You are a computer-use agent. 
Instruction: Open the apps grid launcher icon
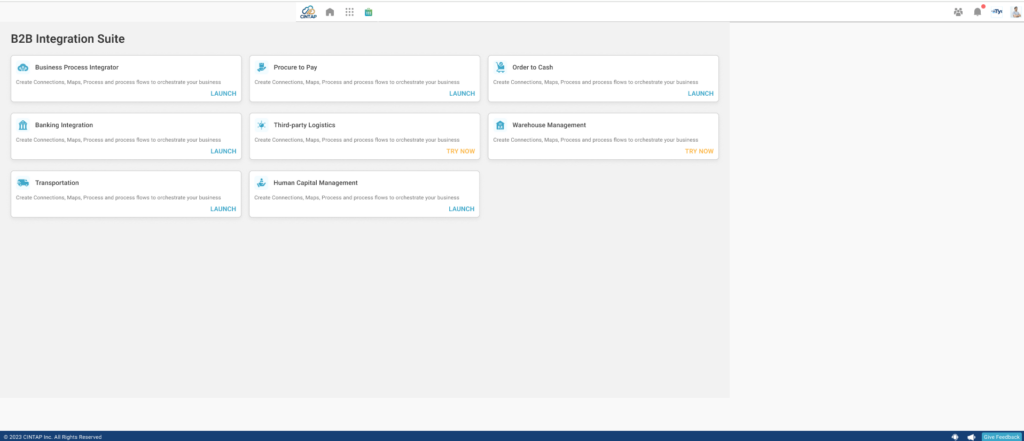coord(349,12)
